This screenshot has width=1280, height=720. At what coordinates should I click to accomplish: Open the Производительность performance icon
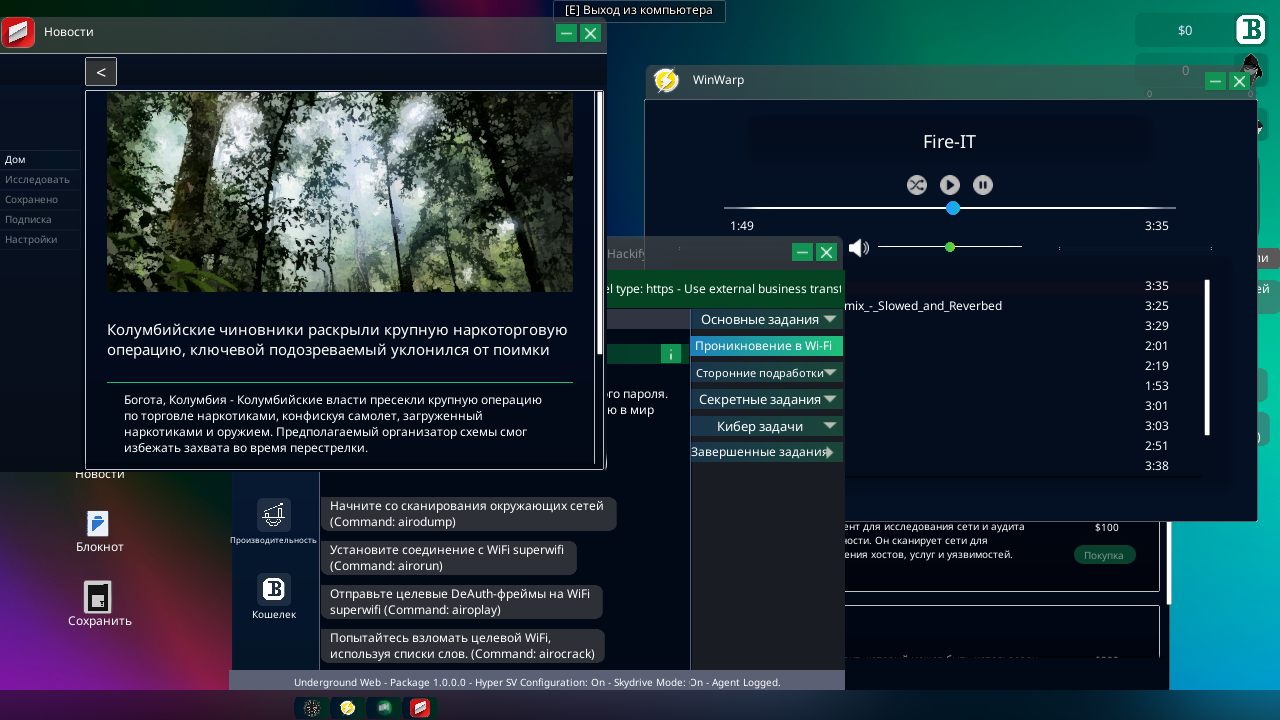(x=274, y=514)
